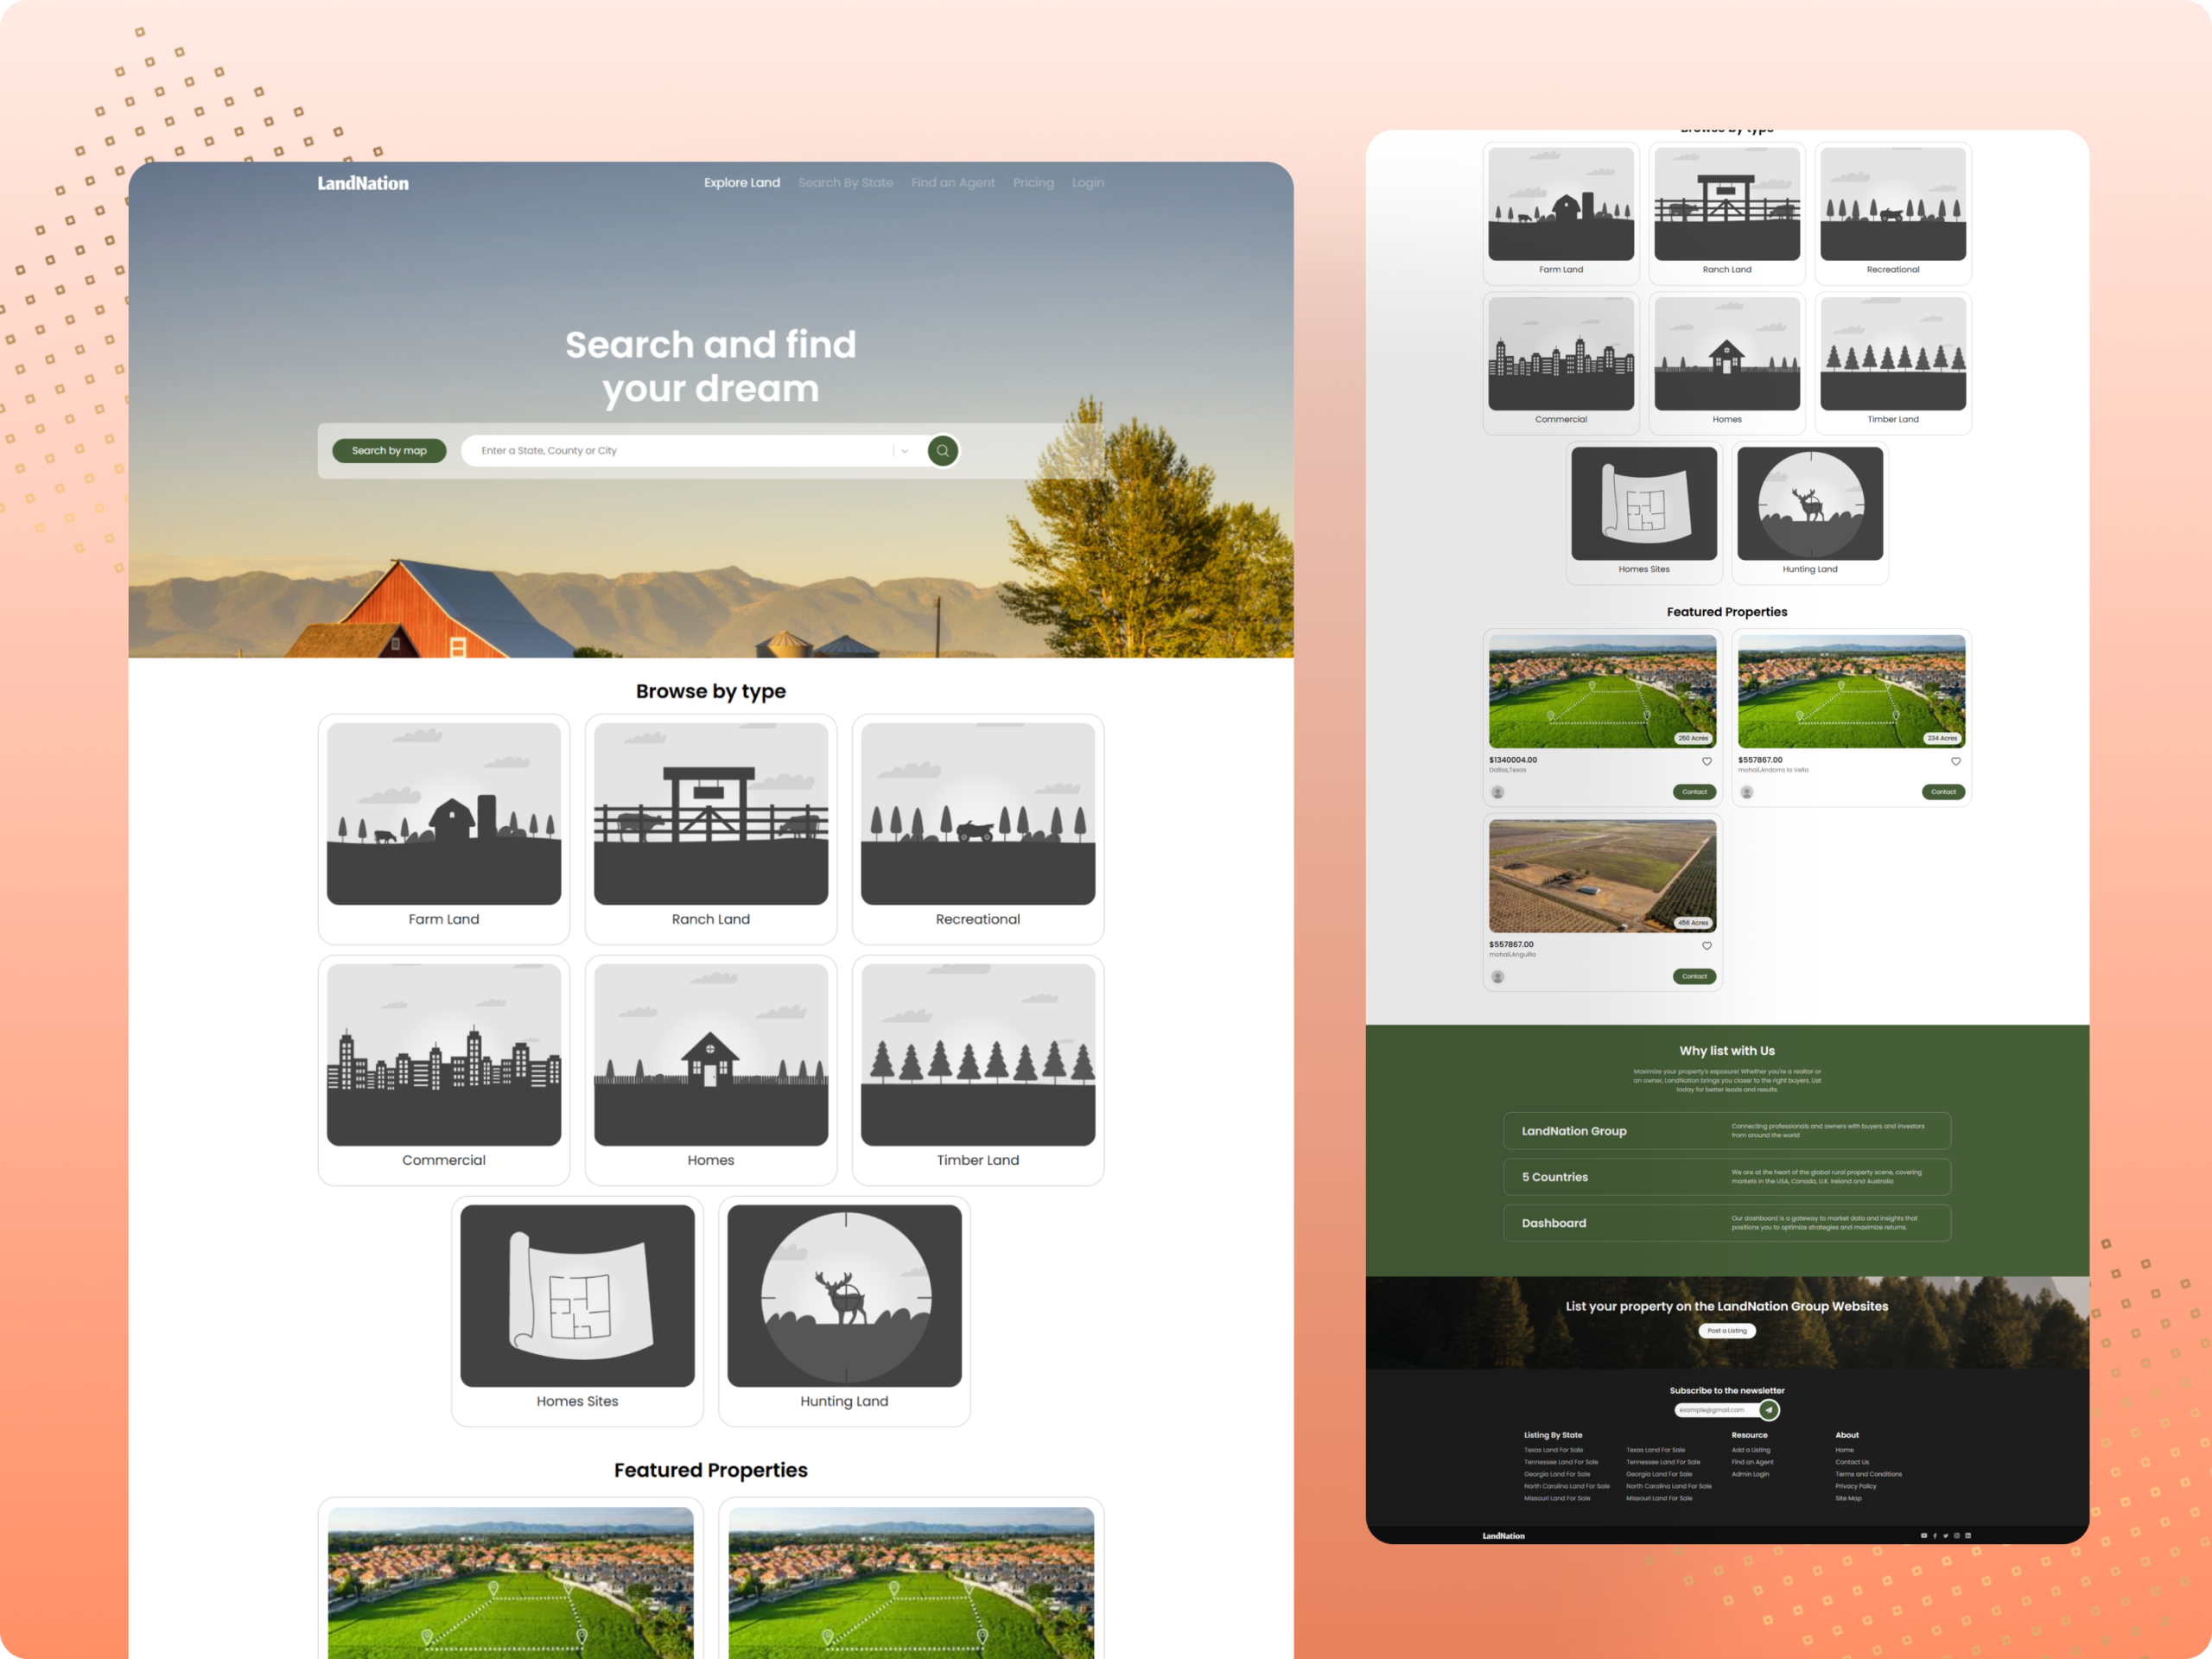
Task: Expand the Dashboard info row
Action: (x=1726, y=1223)
